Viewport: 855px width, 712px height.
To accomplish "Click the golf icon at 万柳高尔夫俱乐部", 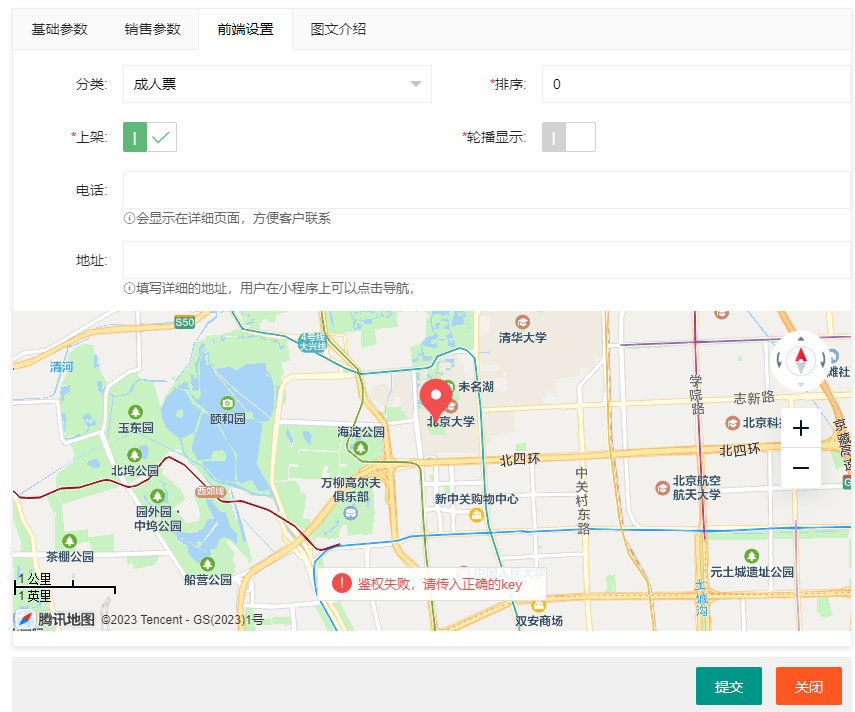I will tap(349, 510).
